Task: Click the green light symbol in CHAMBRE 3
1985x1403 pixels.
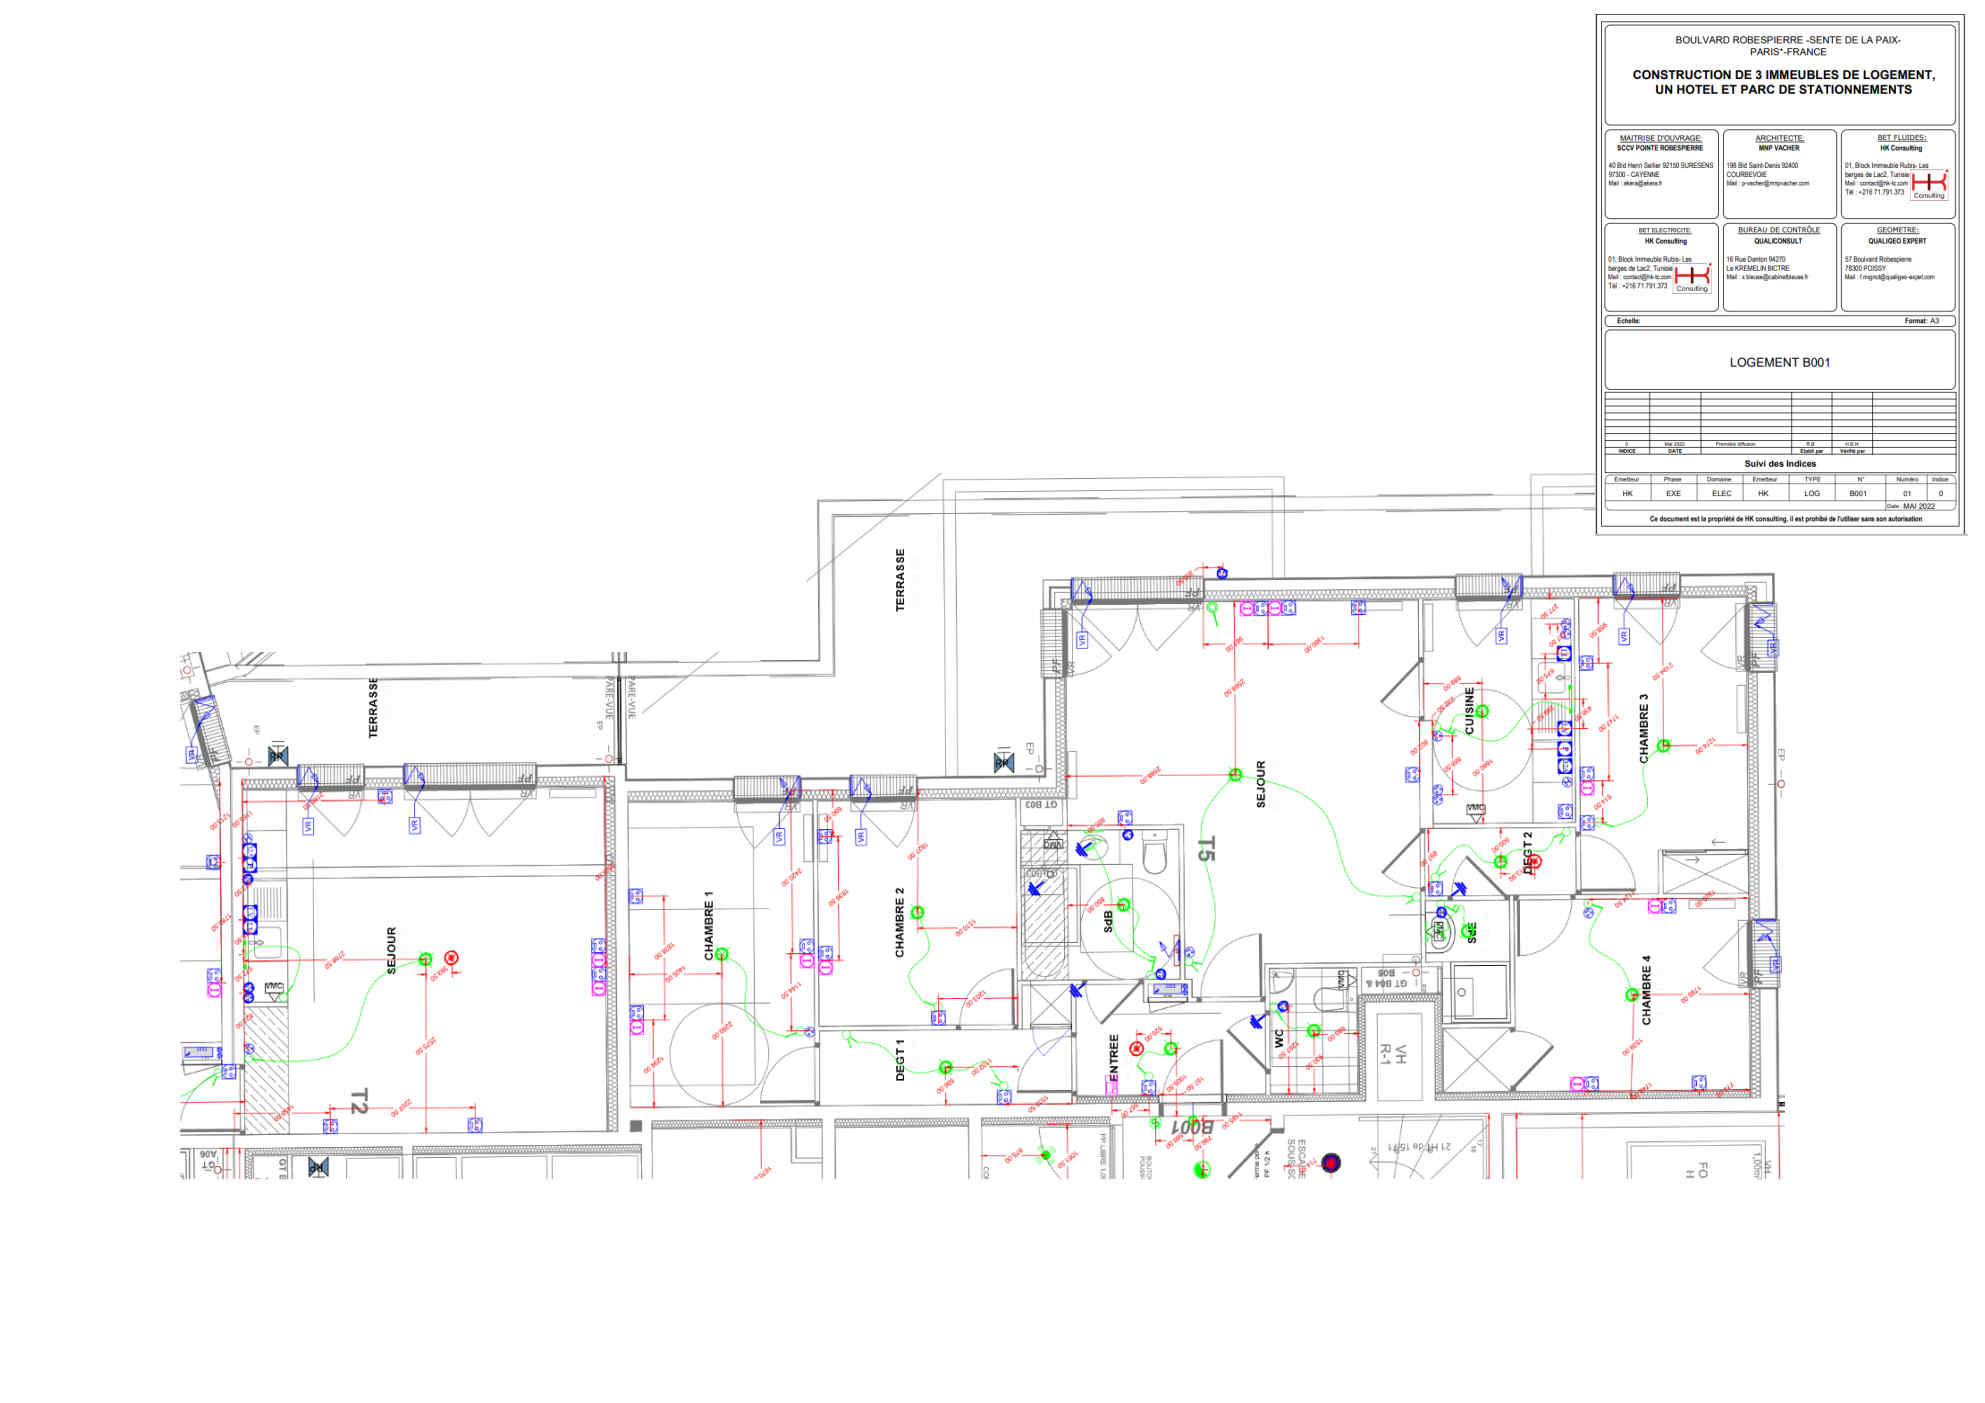Action: 1663,745
